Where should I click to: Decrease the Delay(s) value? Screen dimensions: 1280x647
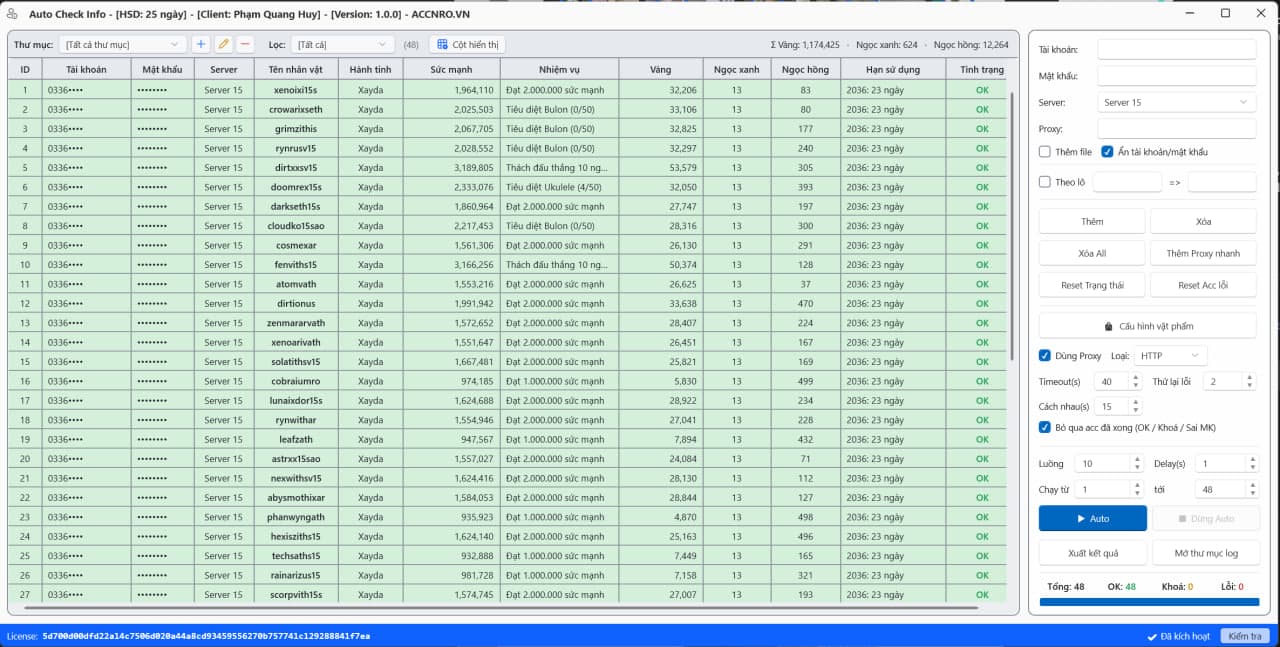tap(1251, 468)
